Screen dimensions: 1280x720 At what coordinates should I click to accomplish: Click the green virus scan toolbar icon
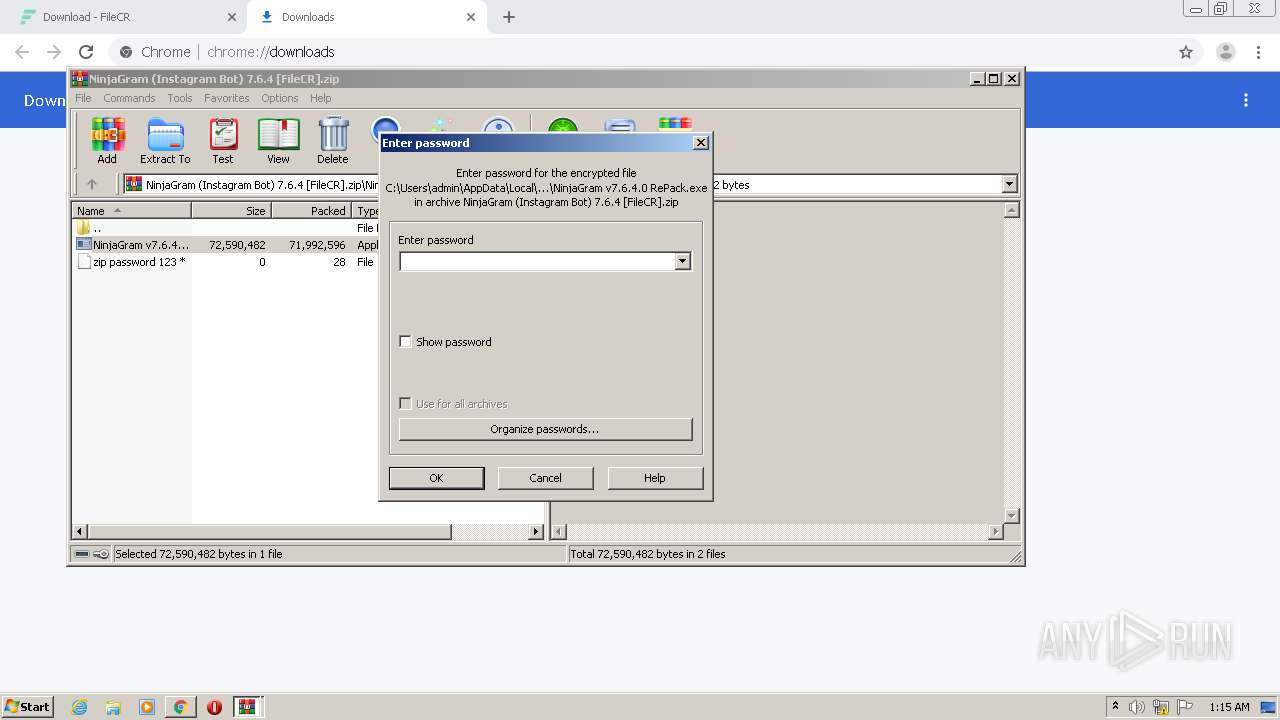562,128
